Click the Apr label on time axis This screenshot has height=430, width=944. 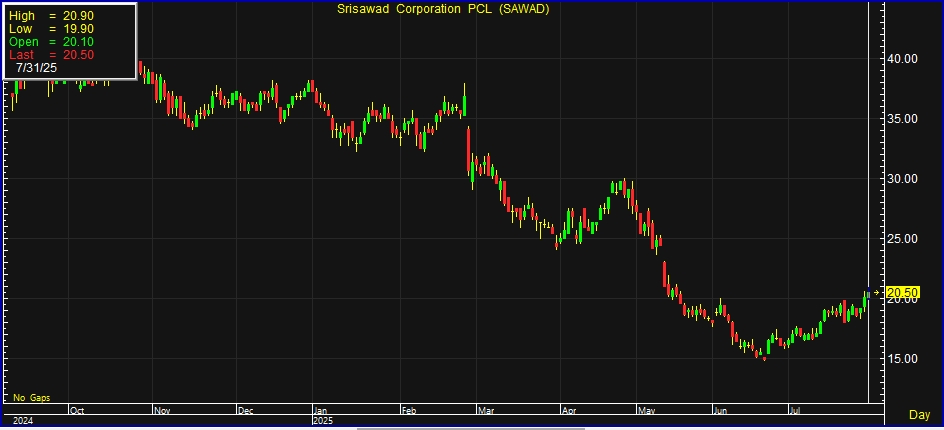570,411
